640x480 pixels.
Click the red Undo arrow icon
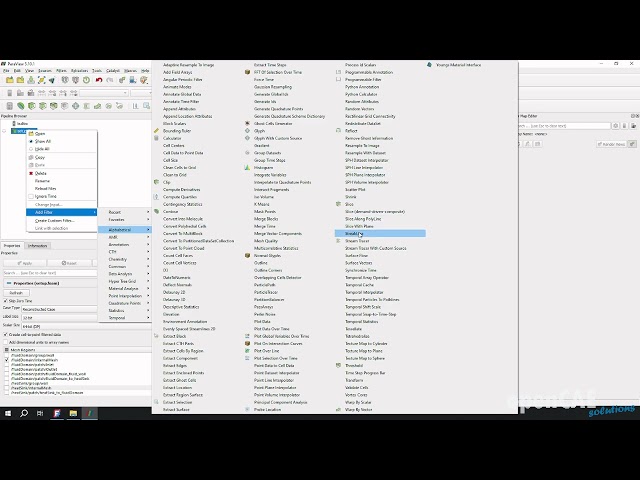pos(99,80)
